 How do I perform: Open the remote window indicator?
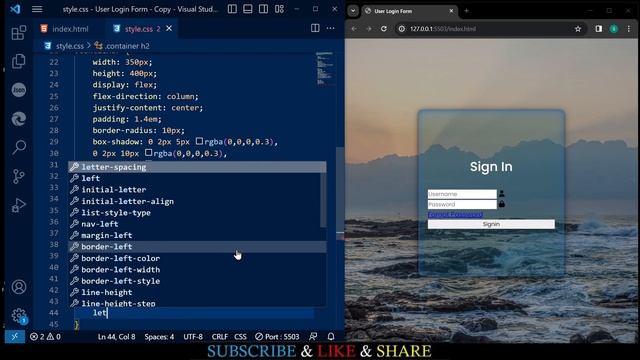coord(15,337)
